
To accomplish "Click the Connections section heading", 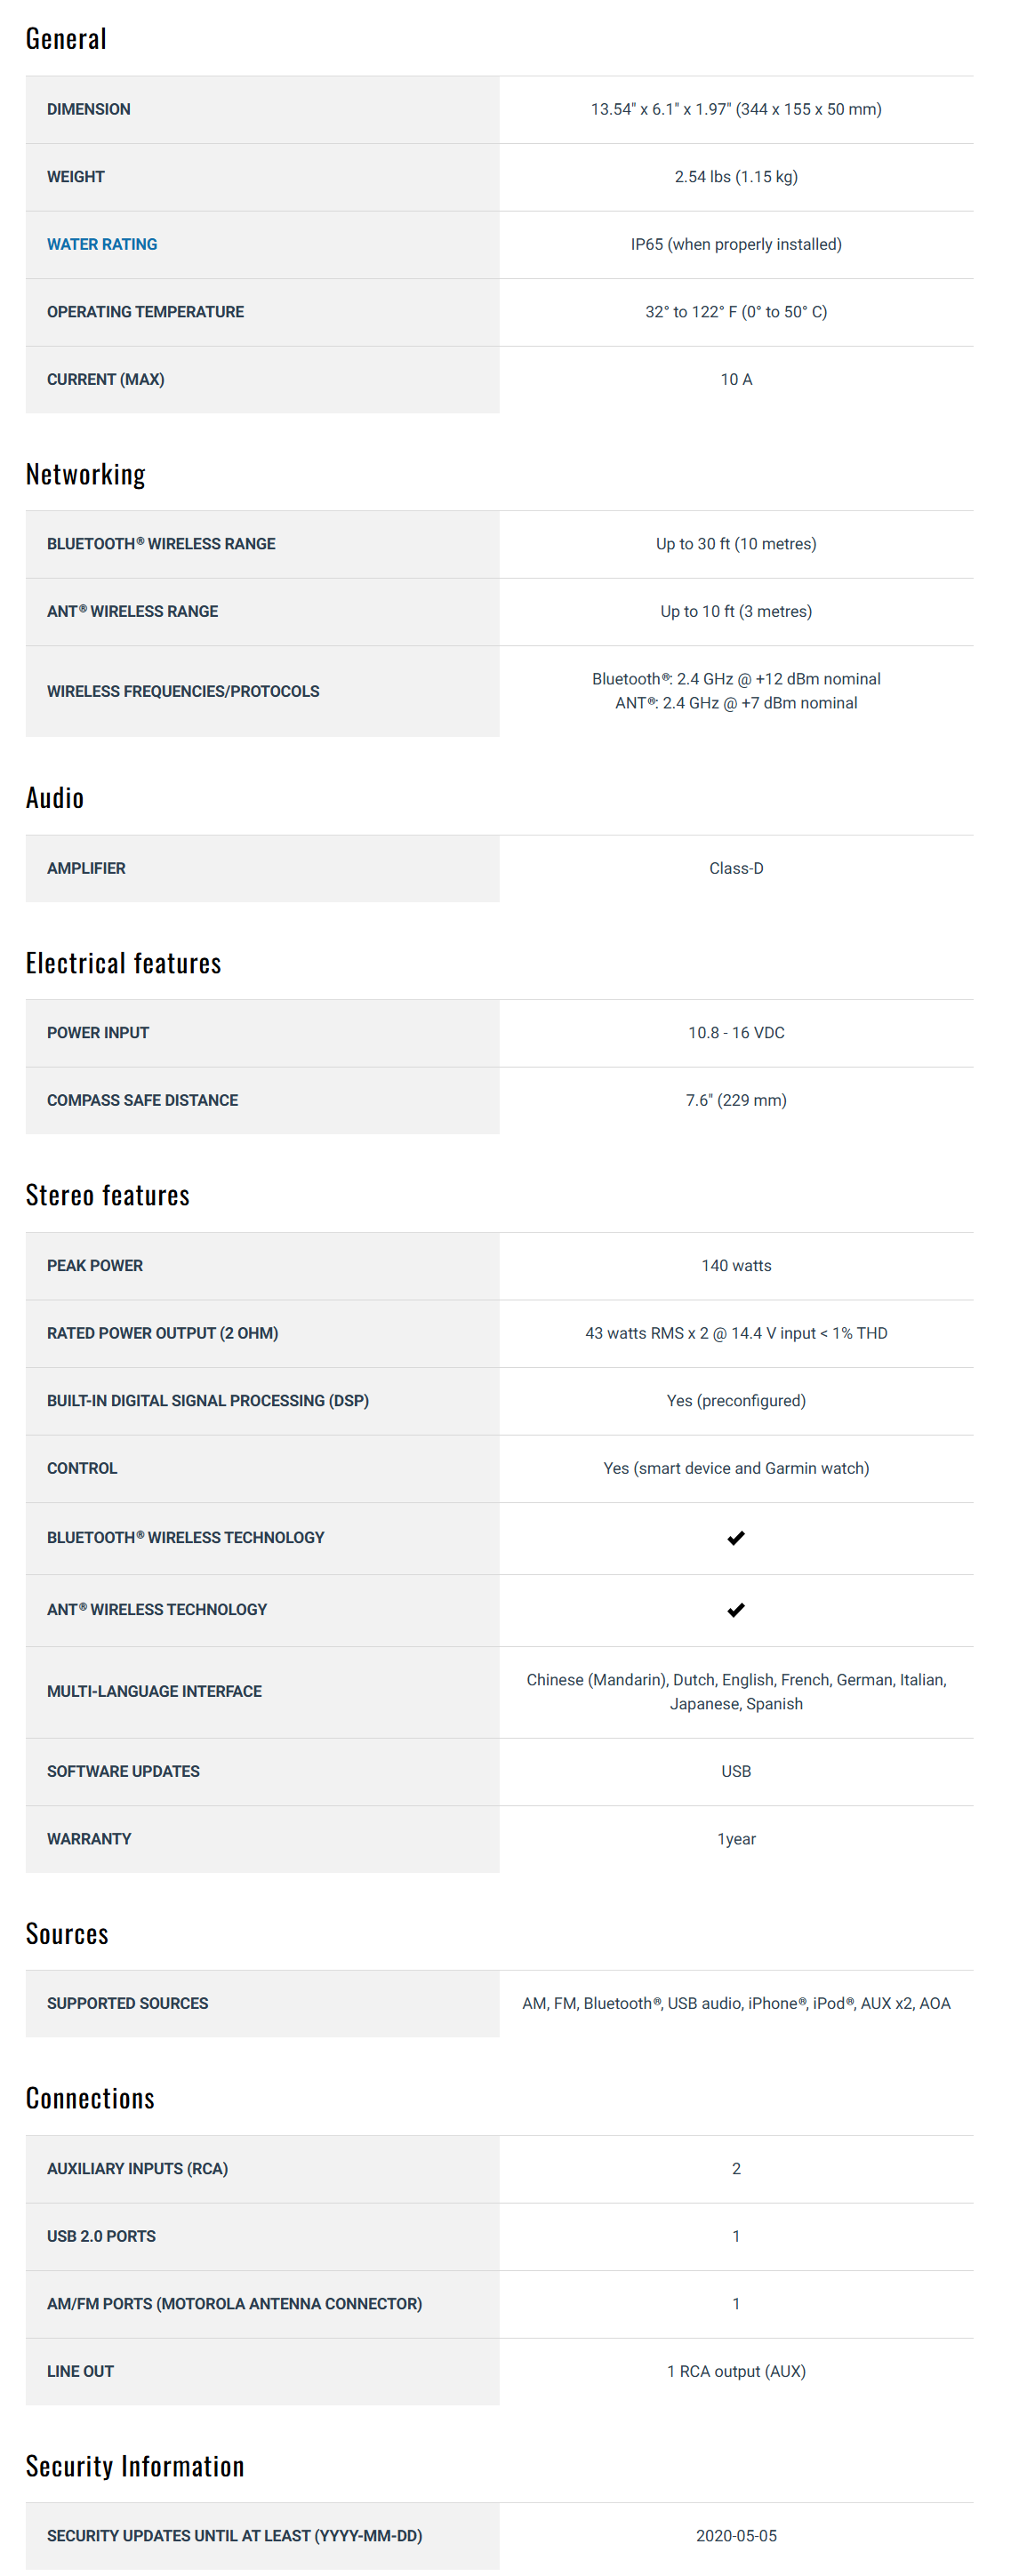I will coord(90,2098).
